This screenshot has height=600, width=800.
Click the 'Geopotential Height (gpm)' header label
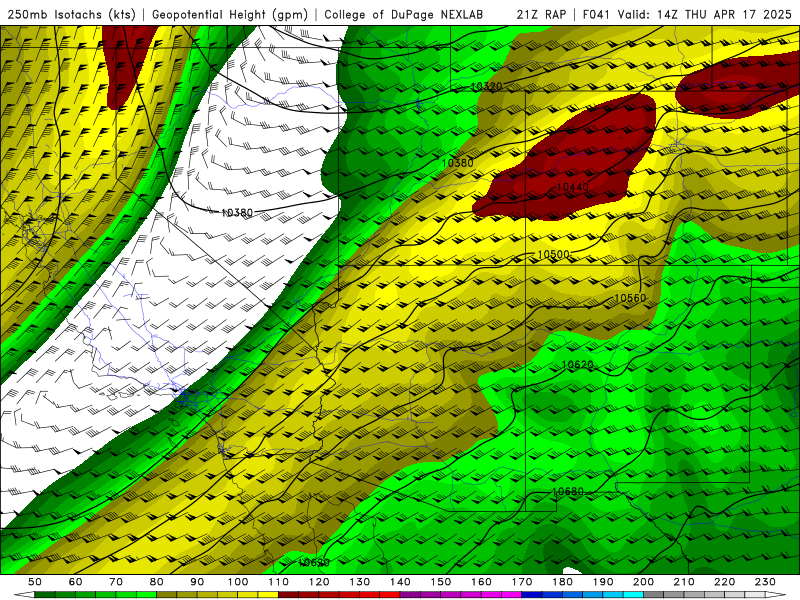pos(230,14)
